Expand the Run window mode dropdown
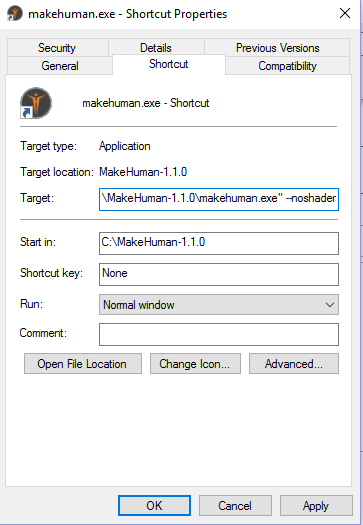This screenshot has width=363, height=525. click(219, 304)
